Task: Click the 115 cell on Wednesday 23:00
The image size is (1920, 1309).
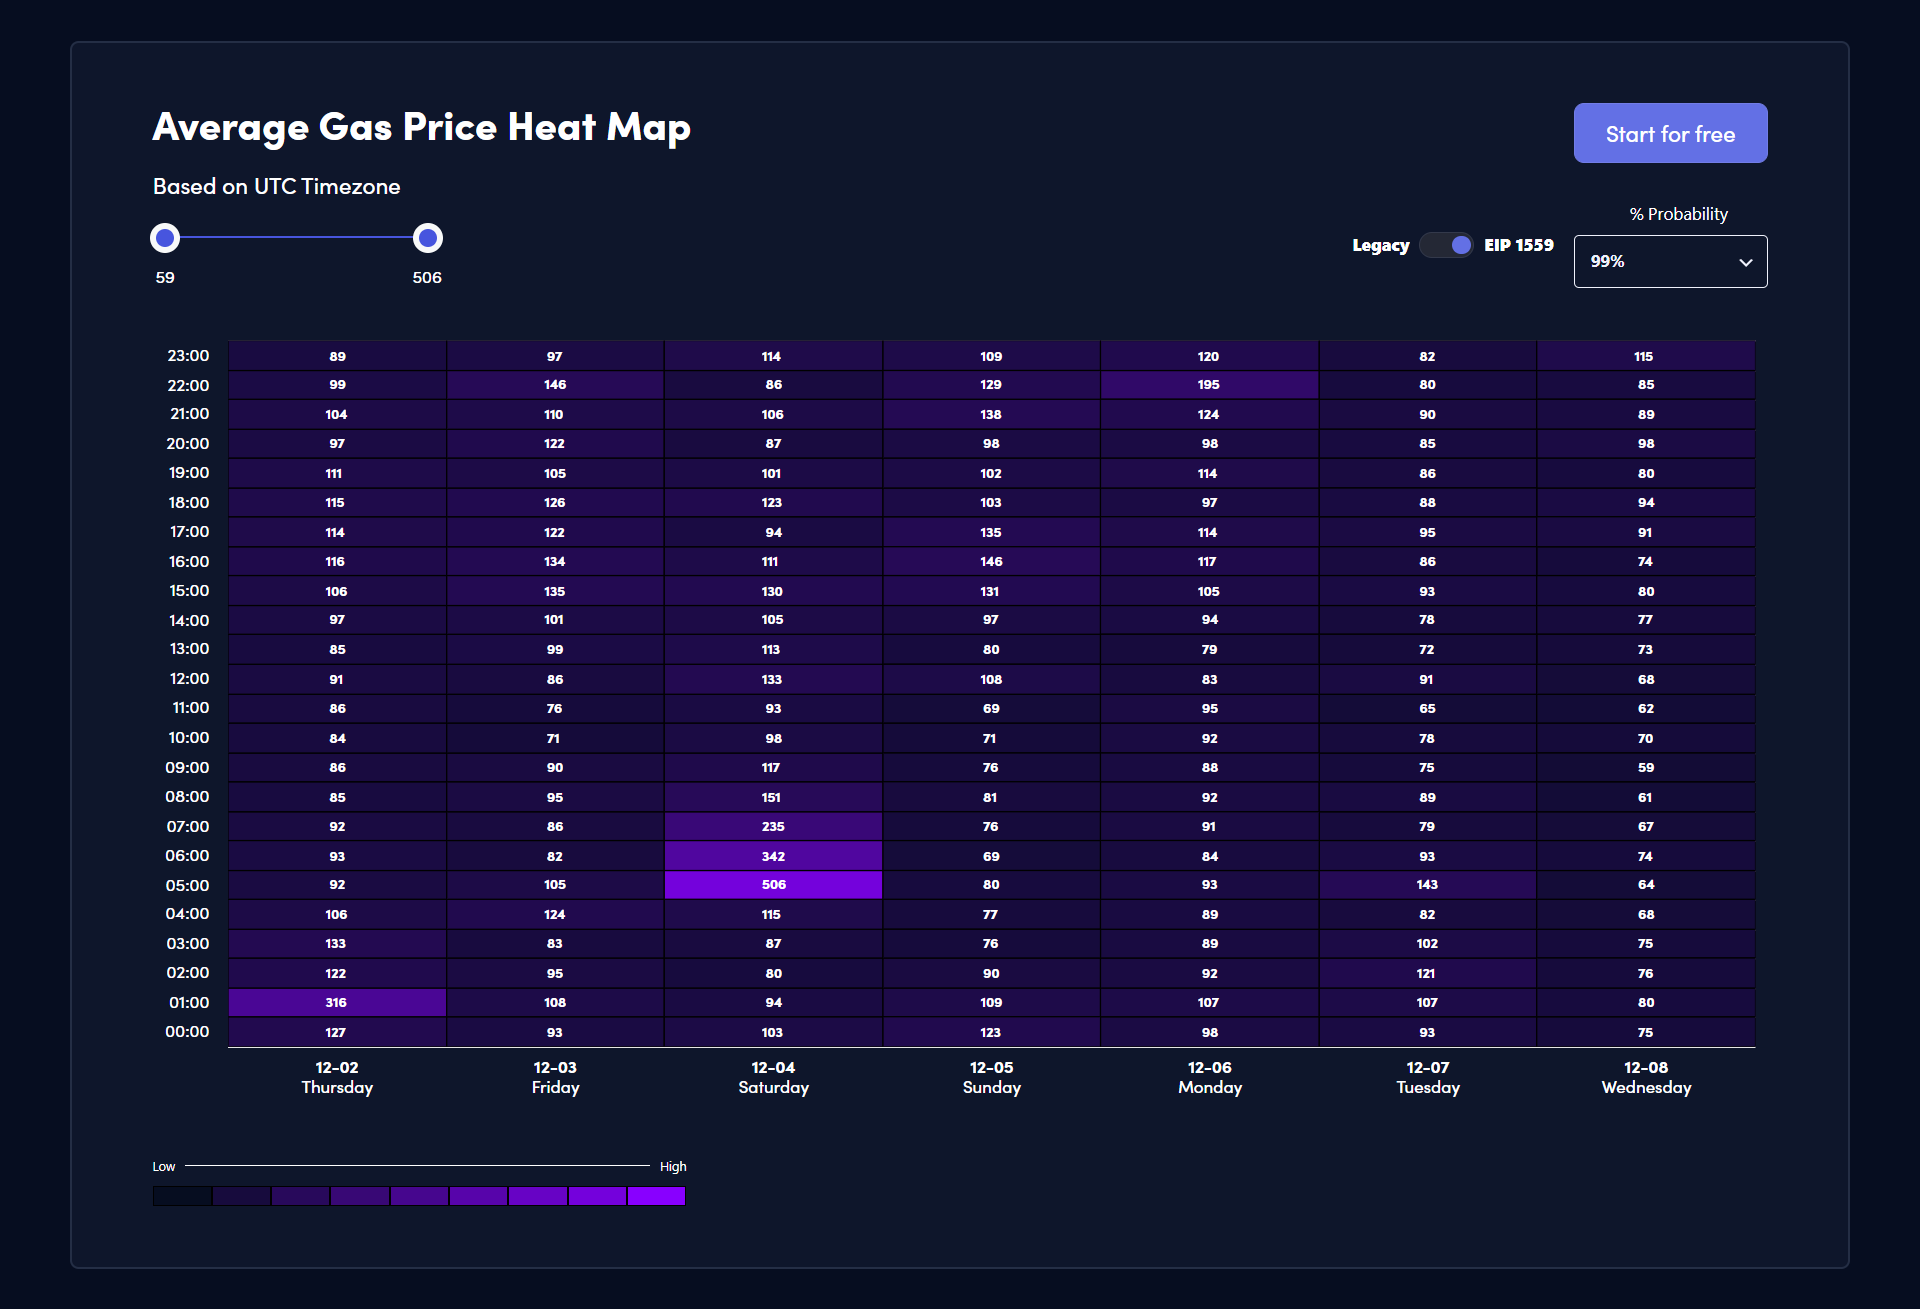Action: click(x=1646, y=356)
